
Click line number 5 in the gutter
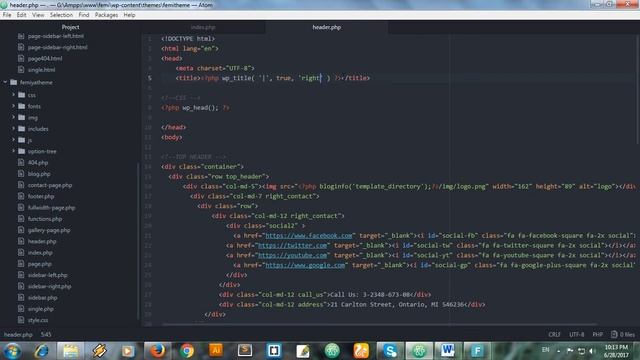150,78
